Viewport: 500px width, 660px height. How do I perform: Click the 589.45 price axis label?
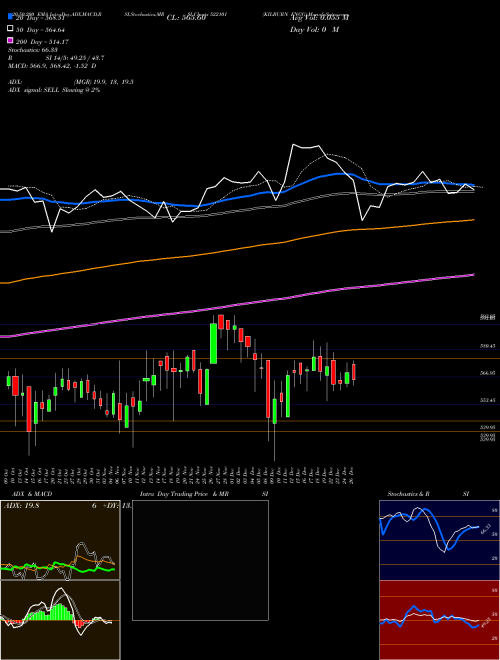(488, 346)
